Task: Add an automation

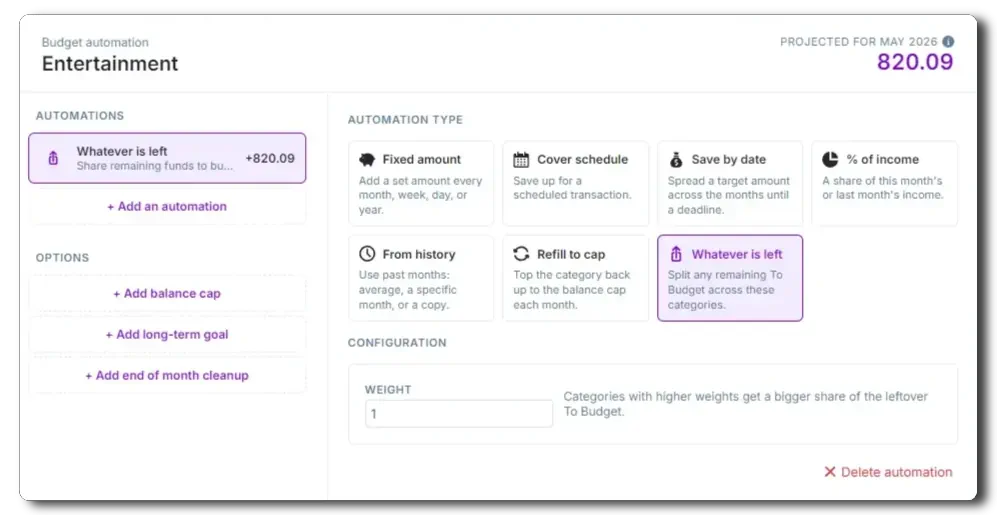Action: (x=167, y=207)
